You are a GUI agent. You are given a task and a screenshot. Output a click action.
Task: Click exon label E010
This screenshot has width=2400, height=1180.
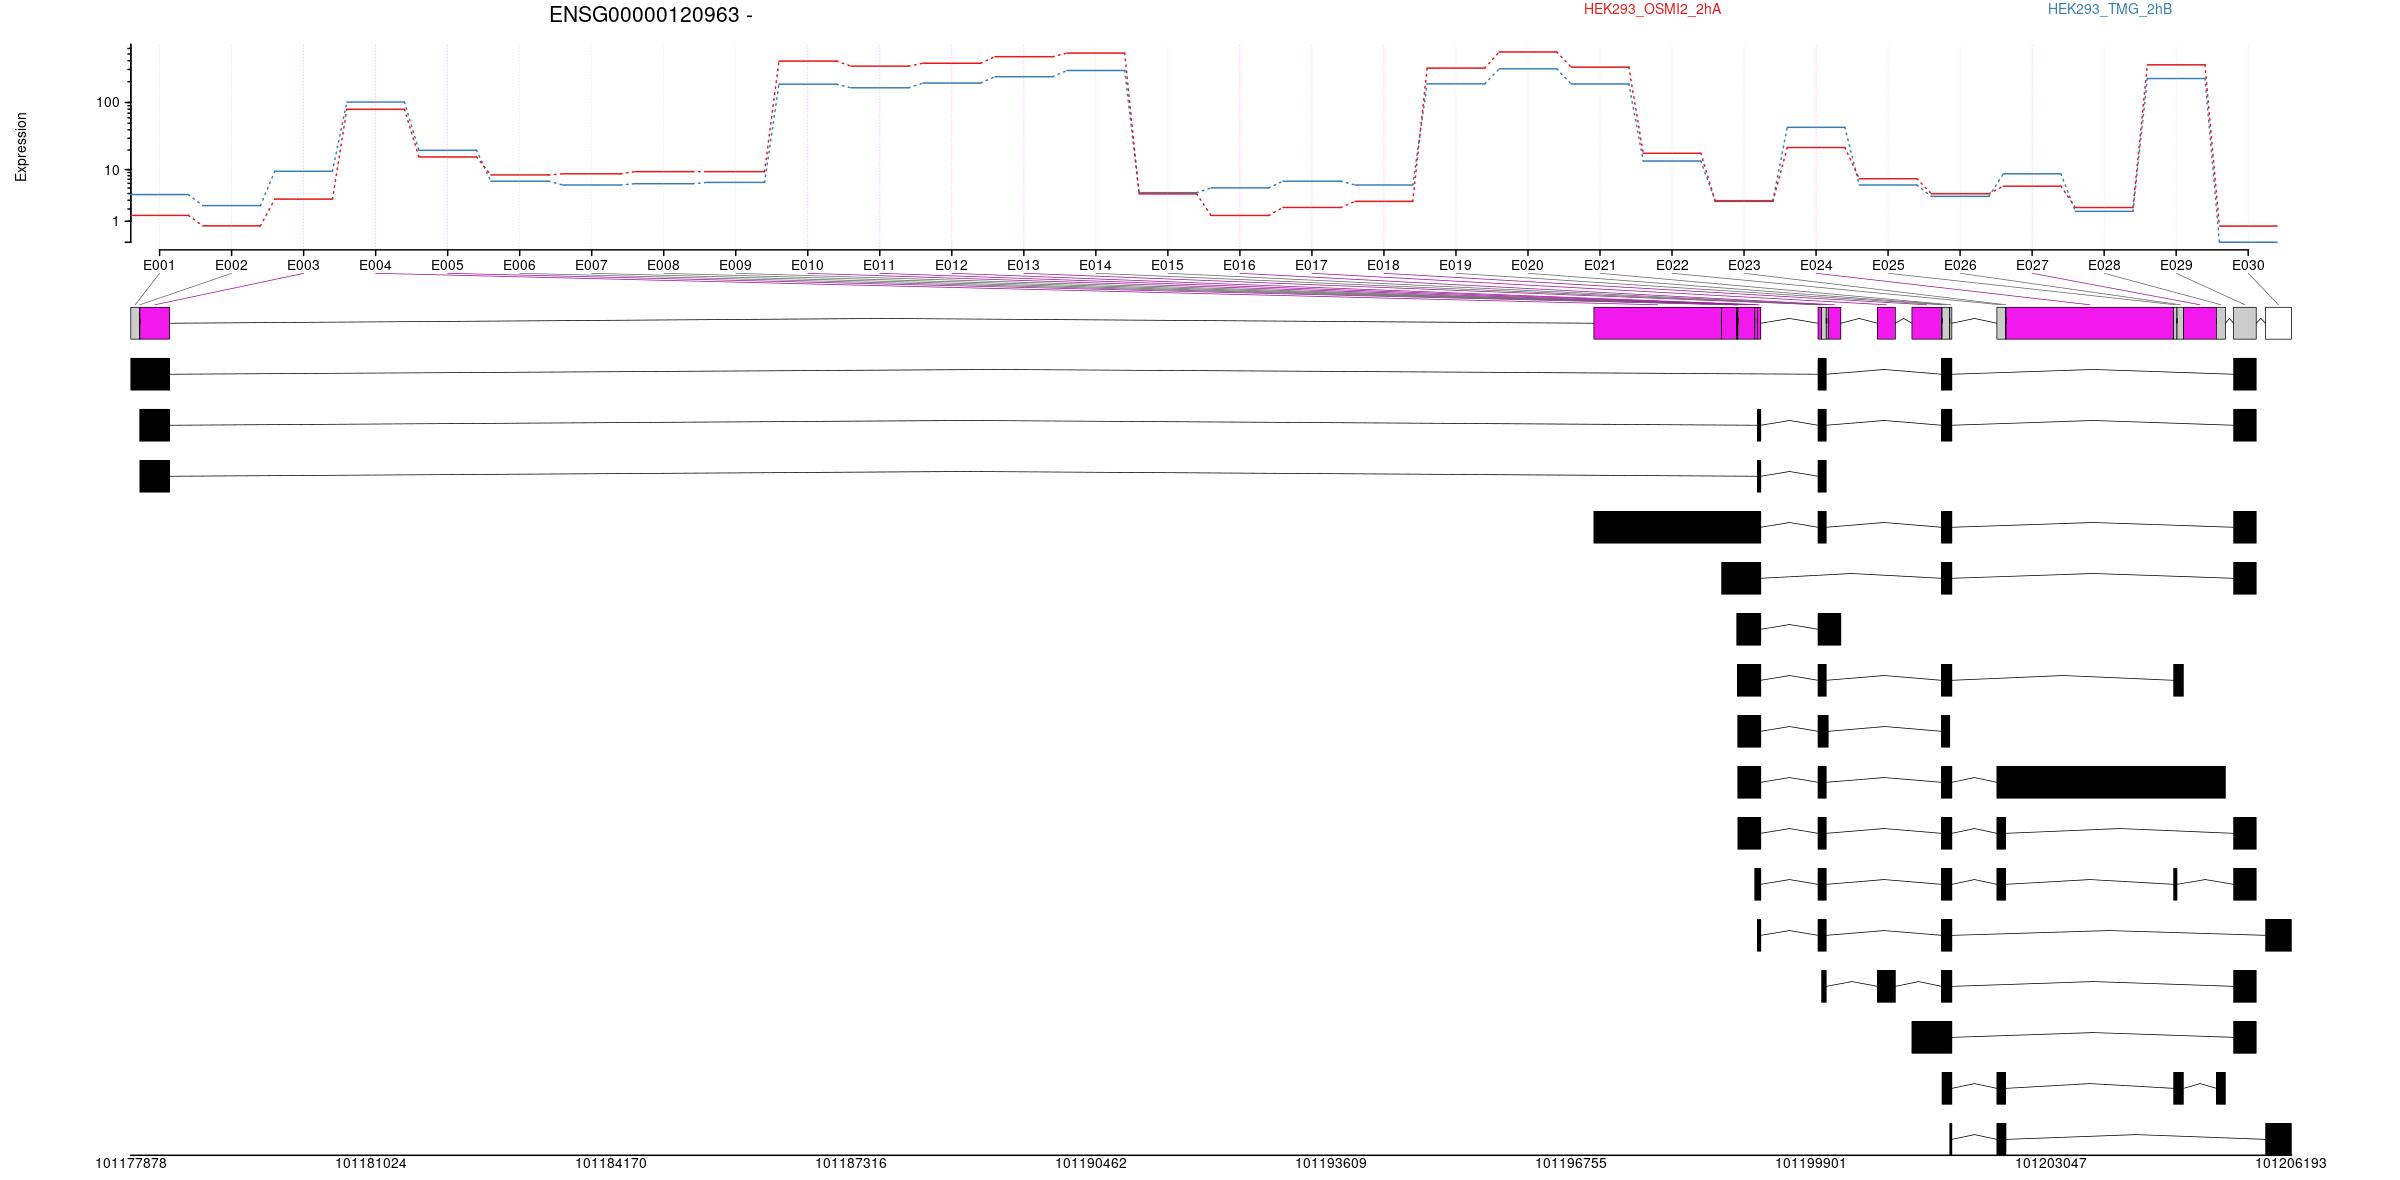(x=807, y=265)
